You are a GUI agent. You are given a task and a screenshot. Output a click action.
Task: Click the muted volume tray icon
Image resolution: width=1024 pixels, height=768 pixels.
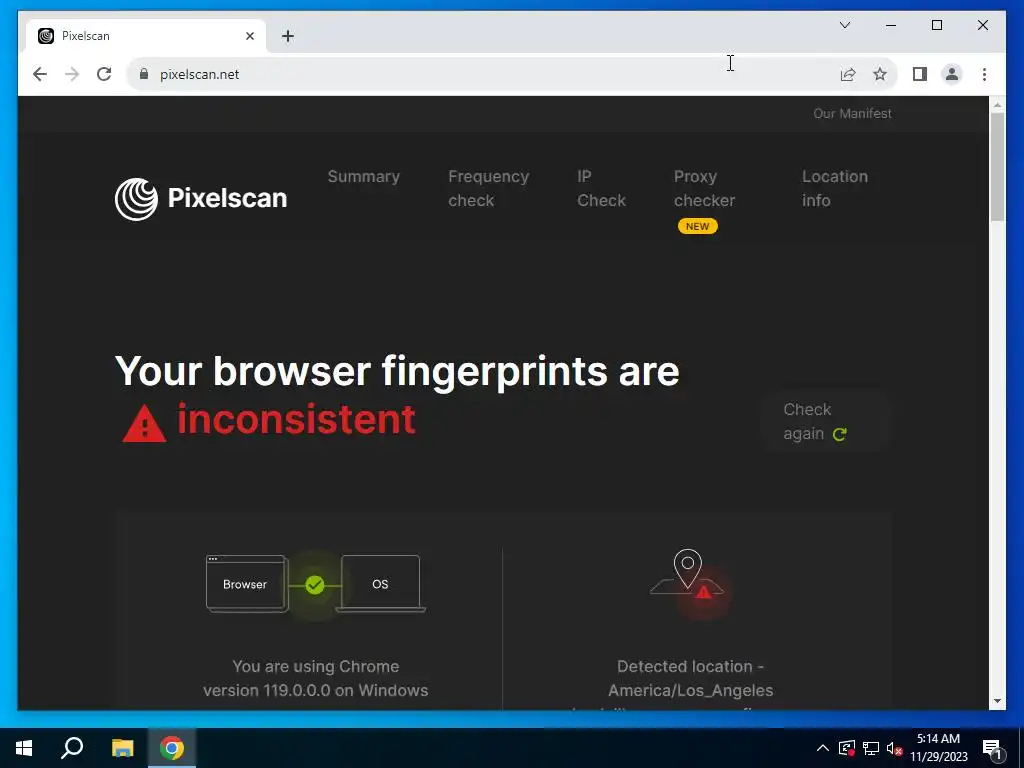click(x=894, y=748)
